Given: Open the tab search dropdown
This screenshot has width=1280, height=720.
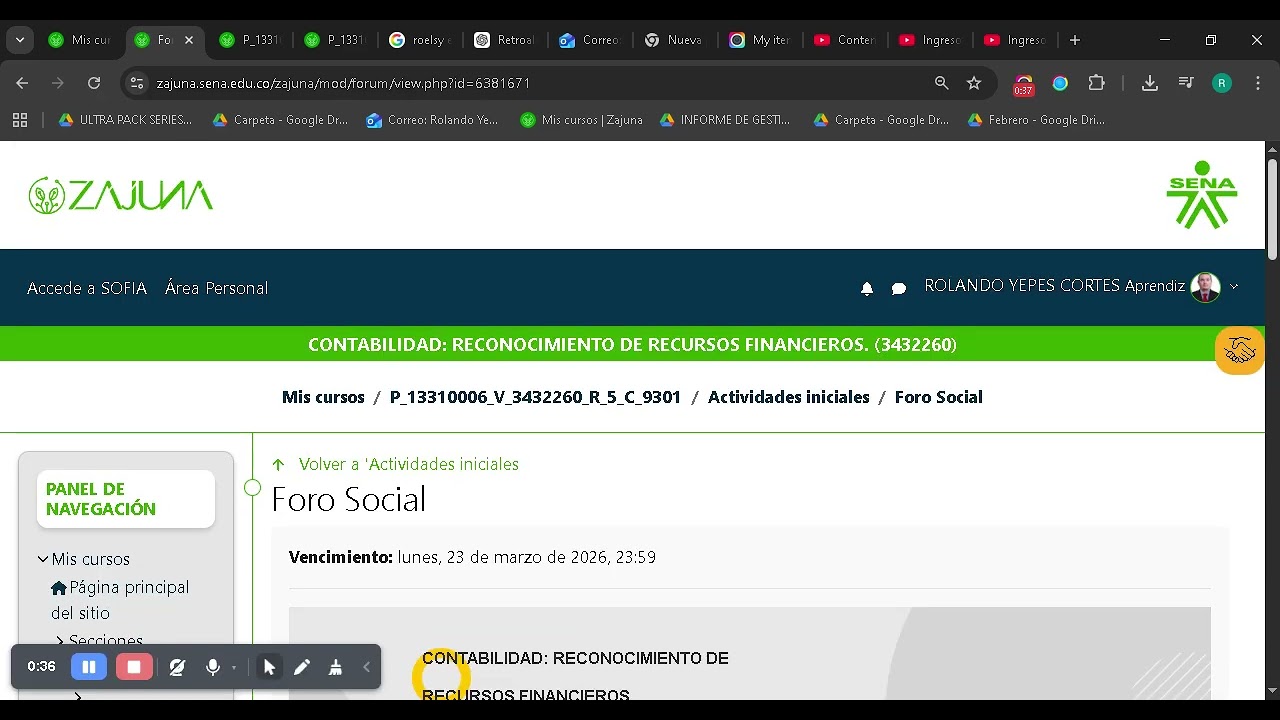Looking at the screenshot, I should click(x=20, y=40).
